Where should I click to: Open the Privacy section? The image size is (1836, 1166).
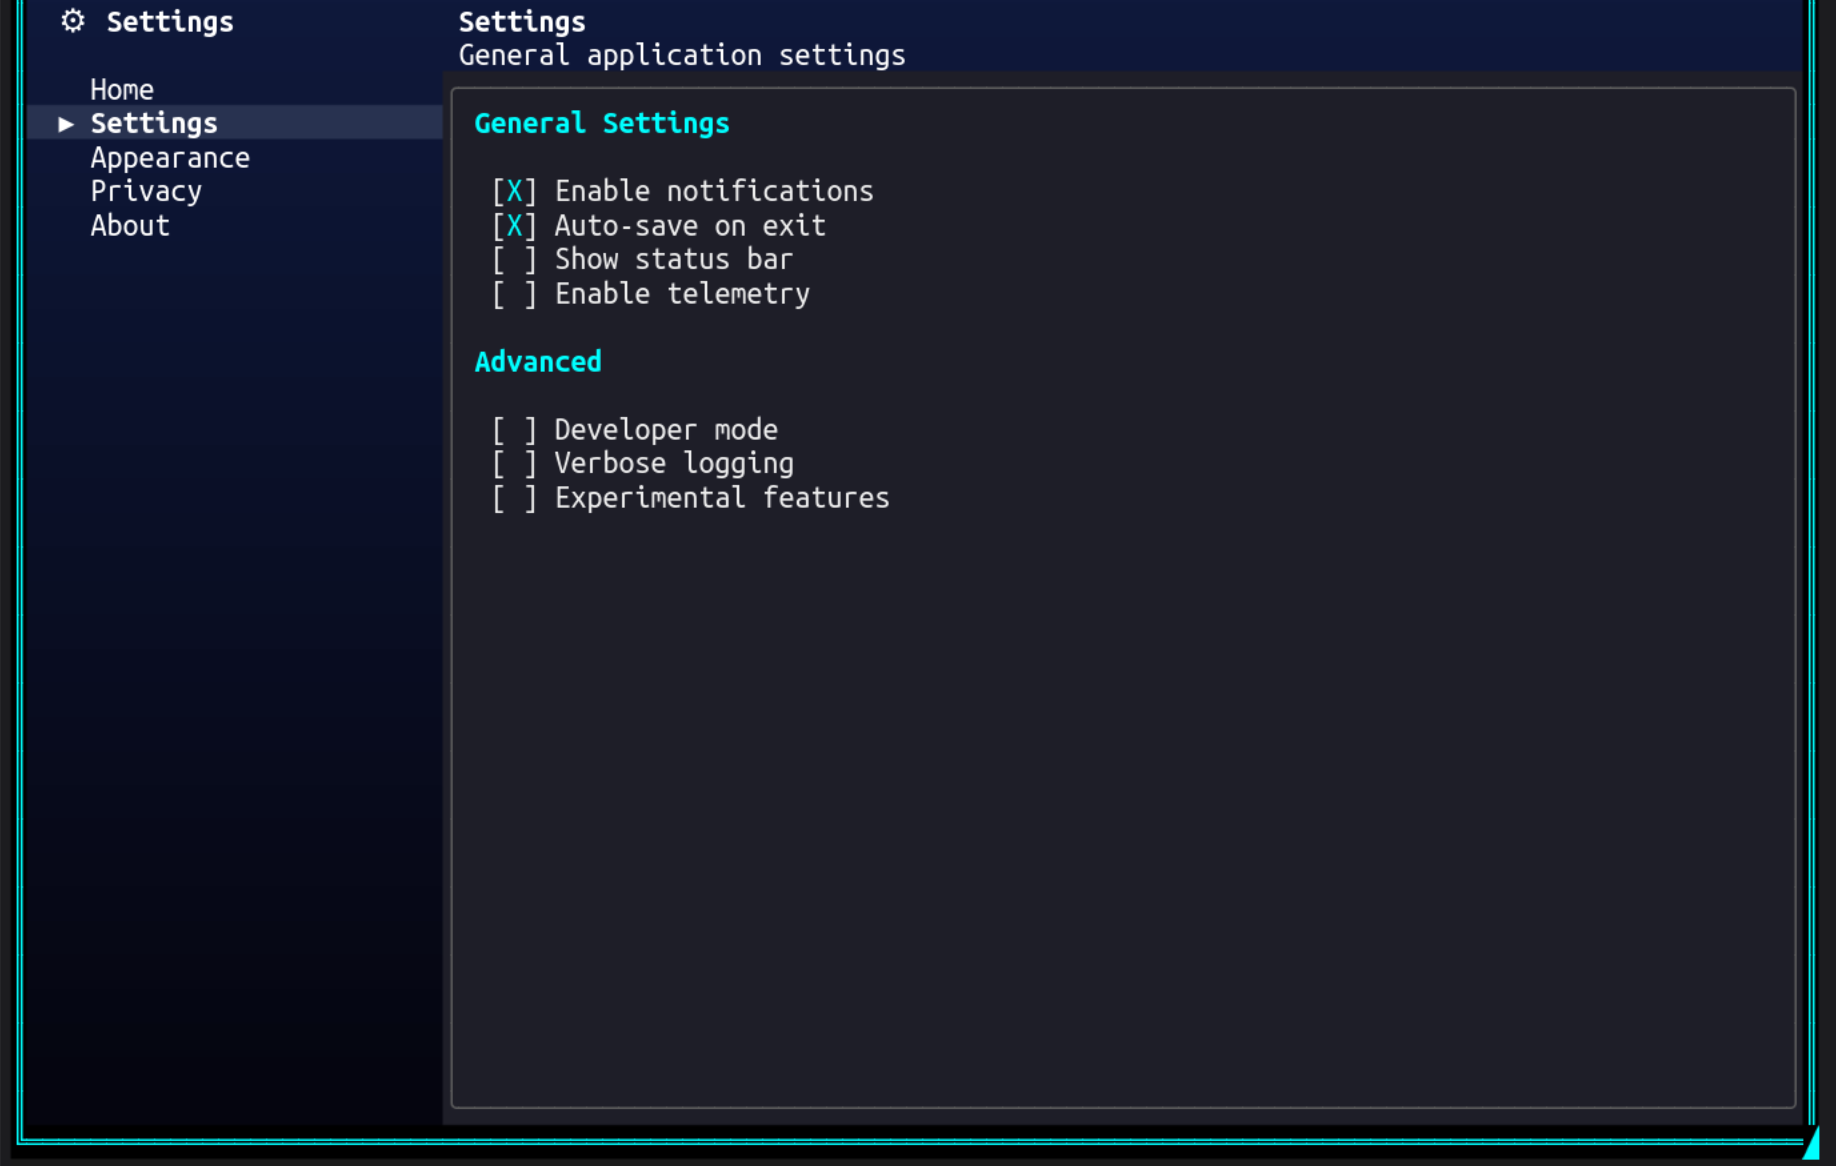point(146,192)
